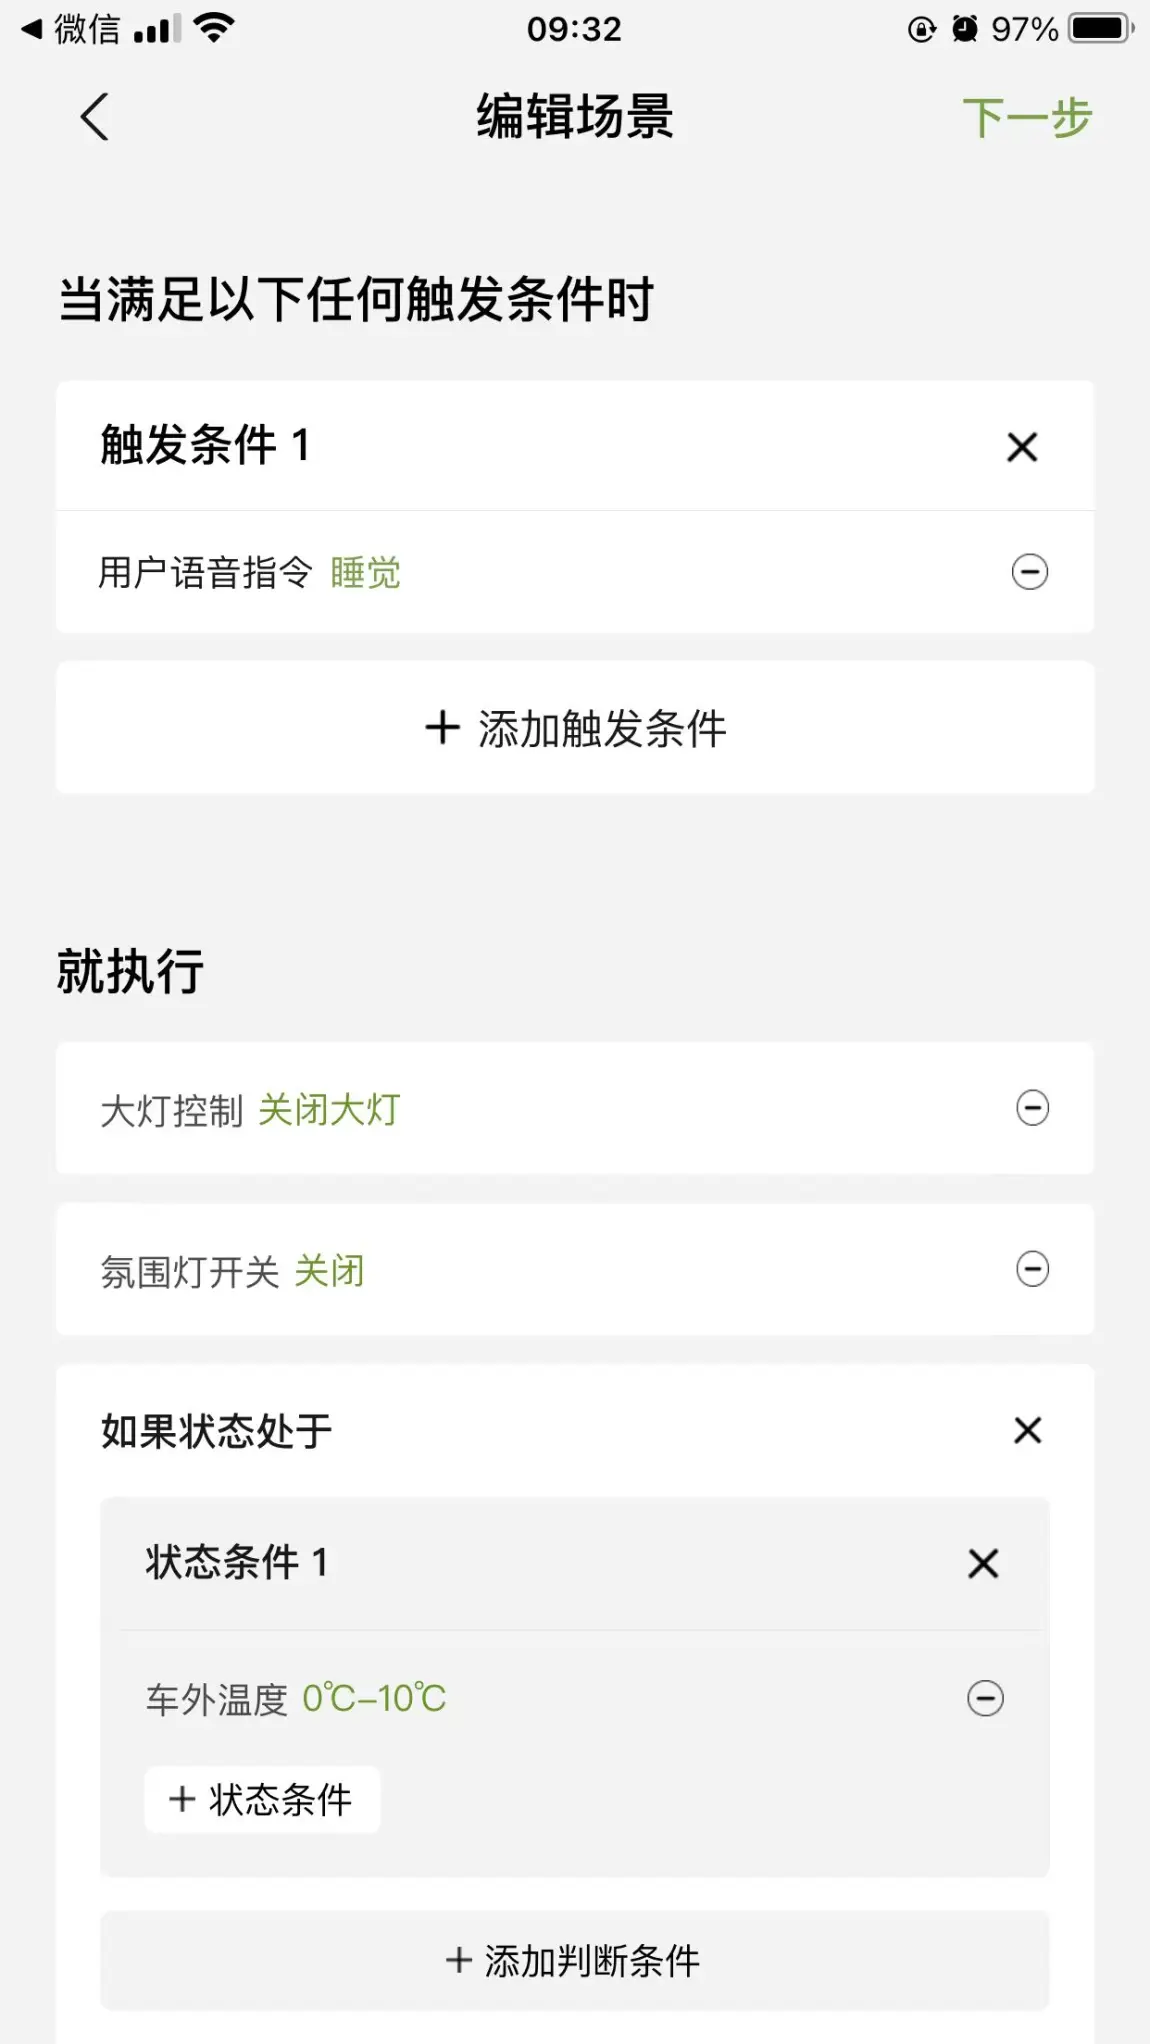Remove the 氛围灯开关 action via minus icon
The height and width of the screenshot is (2044, 1150).
(1032, 1270)
